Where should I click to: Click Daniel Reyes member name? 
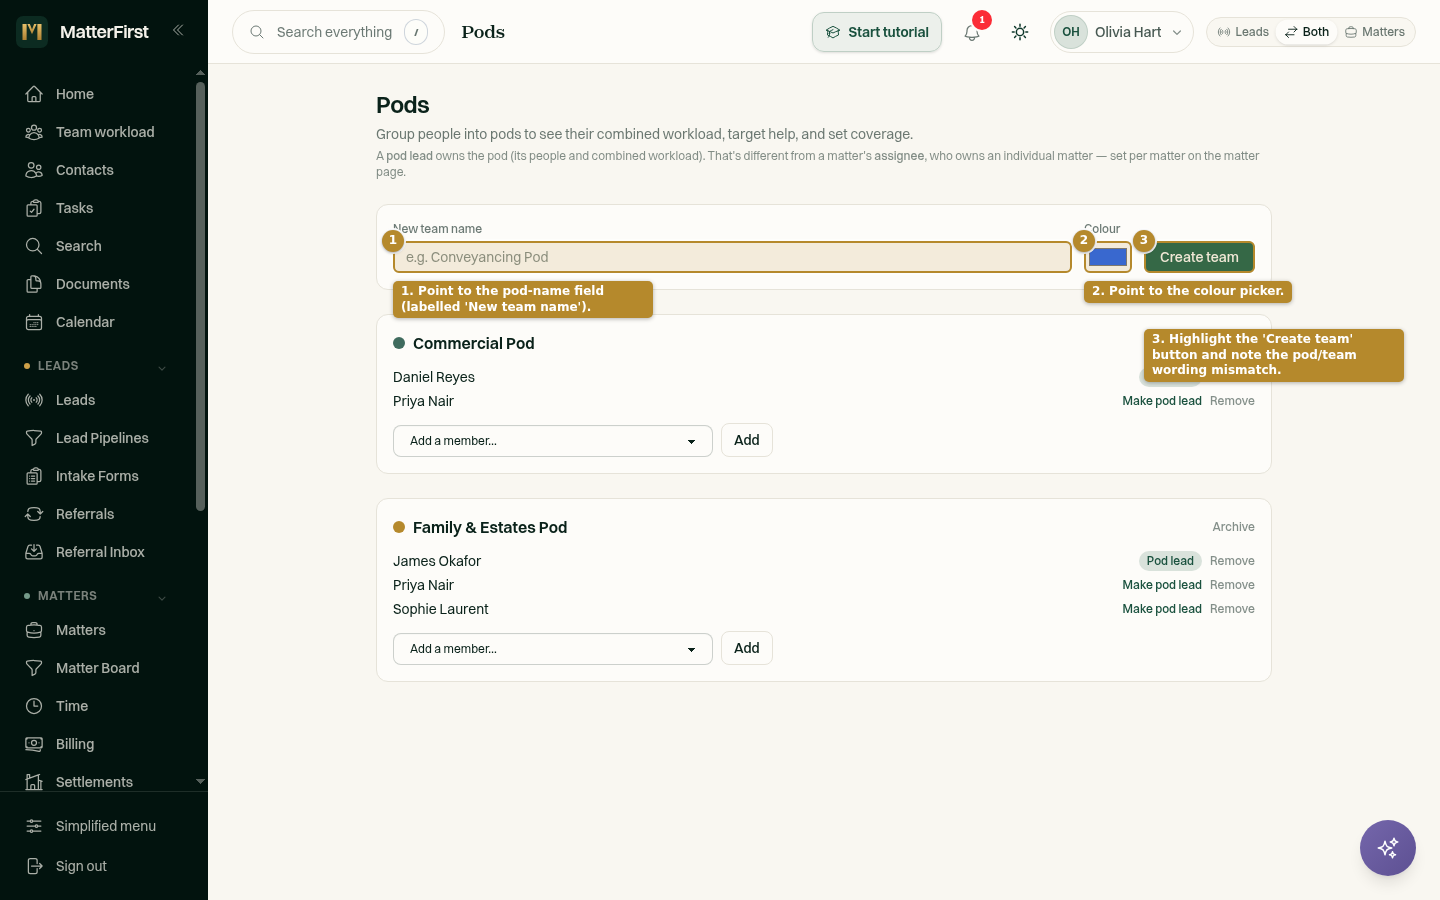(434, 377)
